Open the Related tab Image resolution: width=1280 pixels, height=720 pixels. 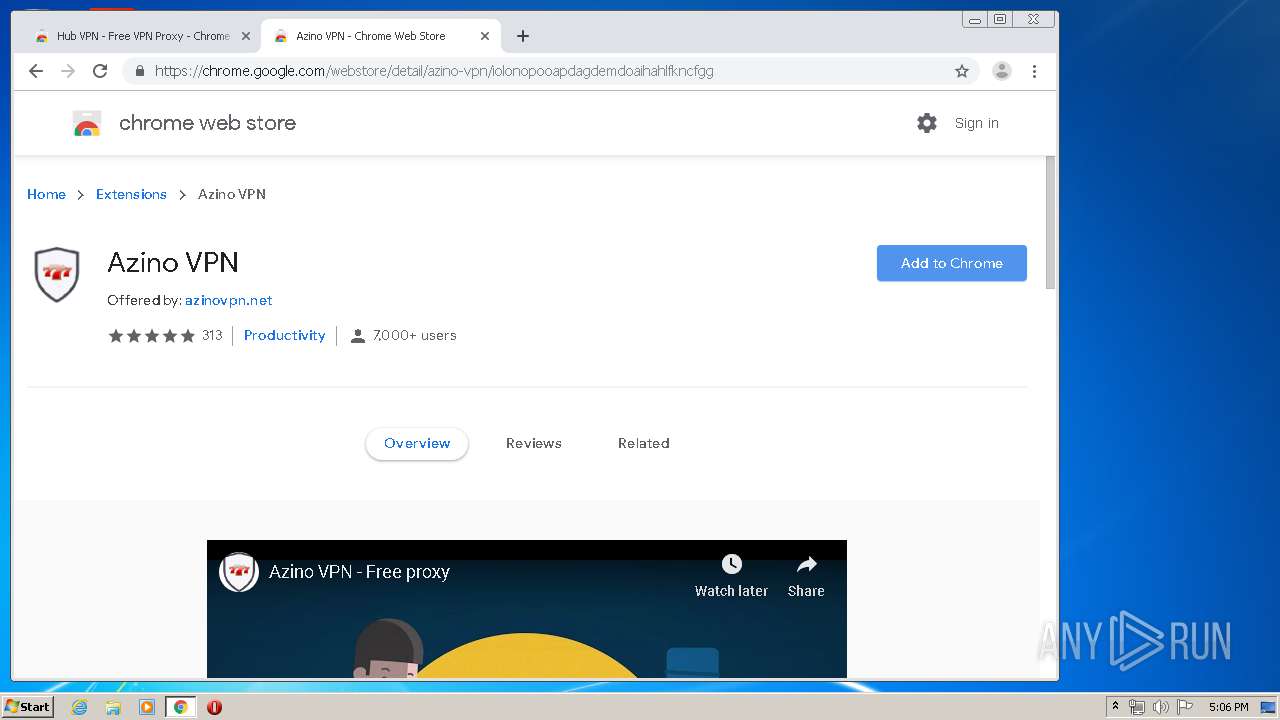pos(643,443)
